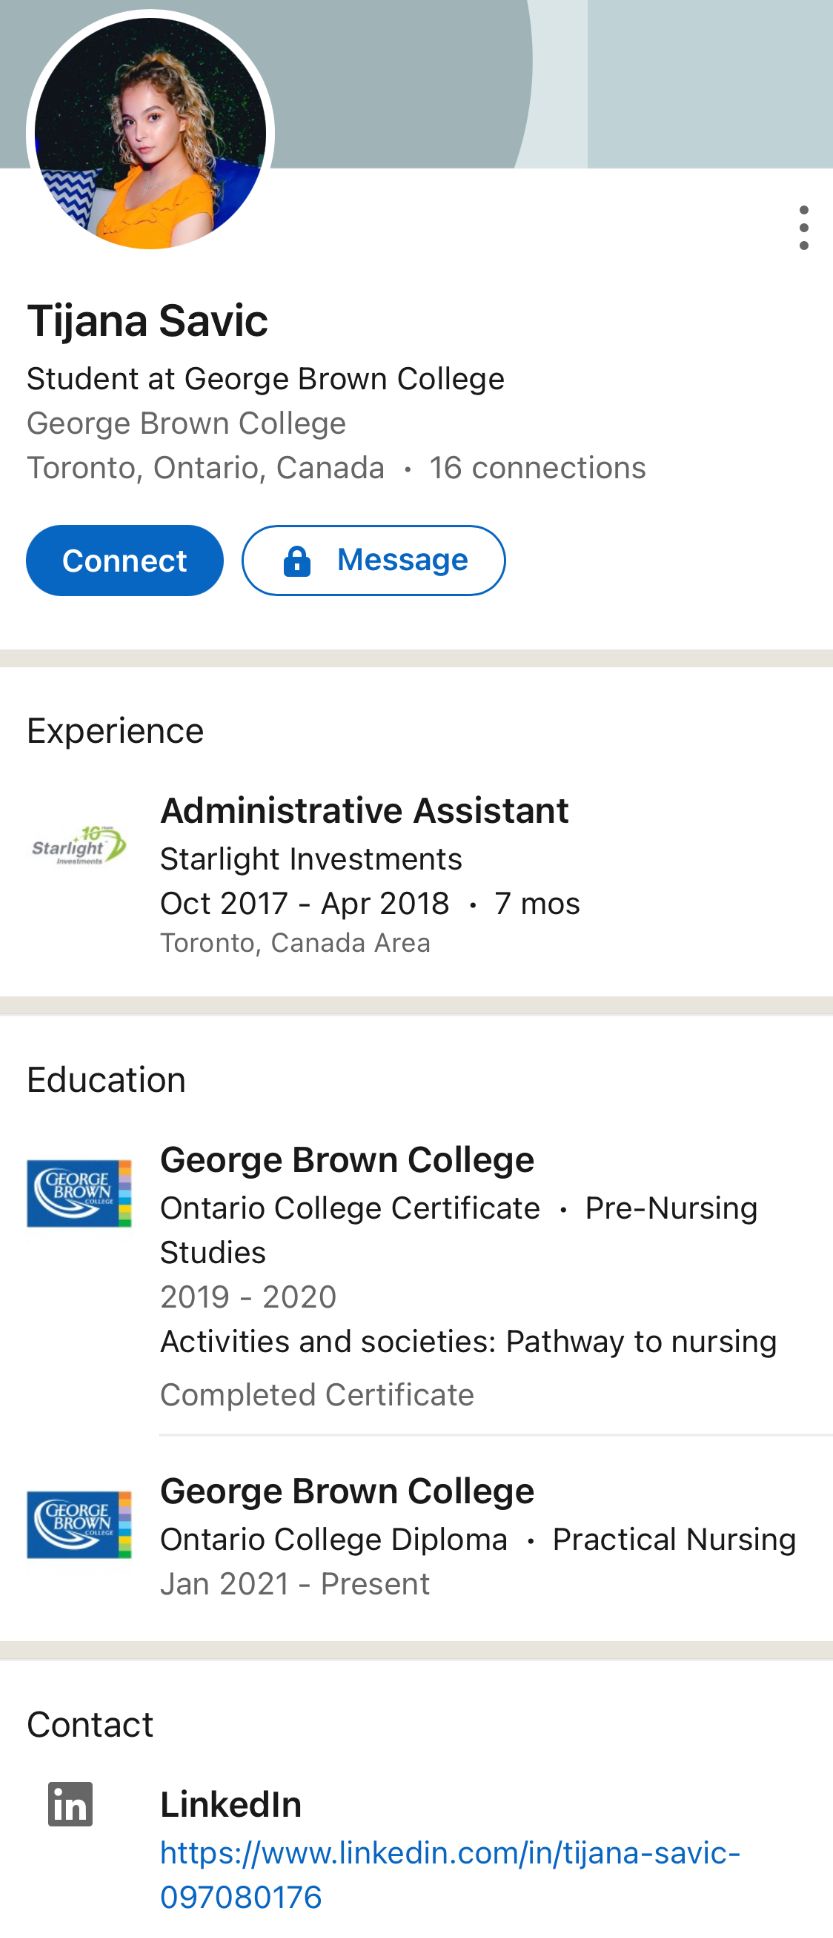The image size is (833, 1938).
Task: Click the Tijana Savic profile name
Action: 147,321
